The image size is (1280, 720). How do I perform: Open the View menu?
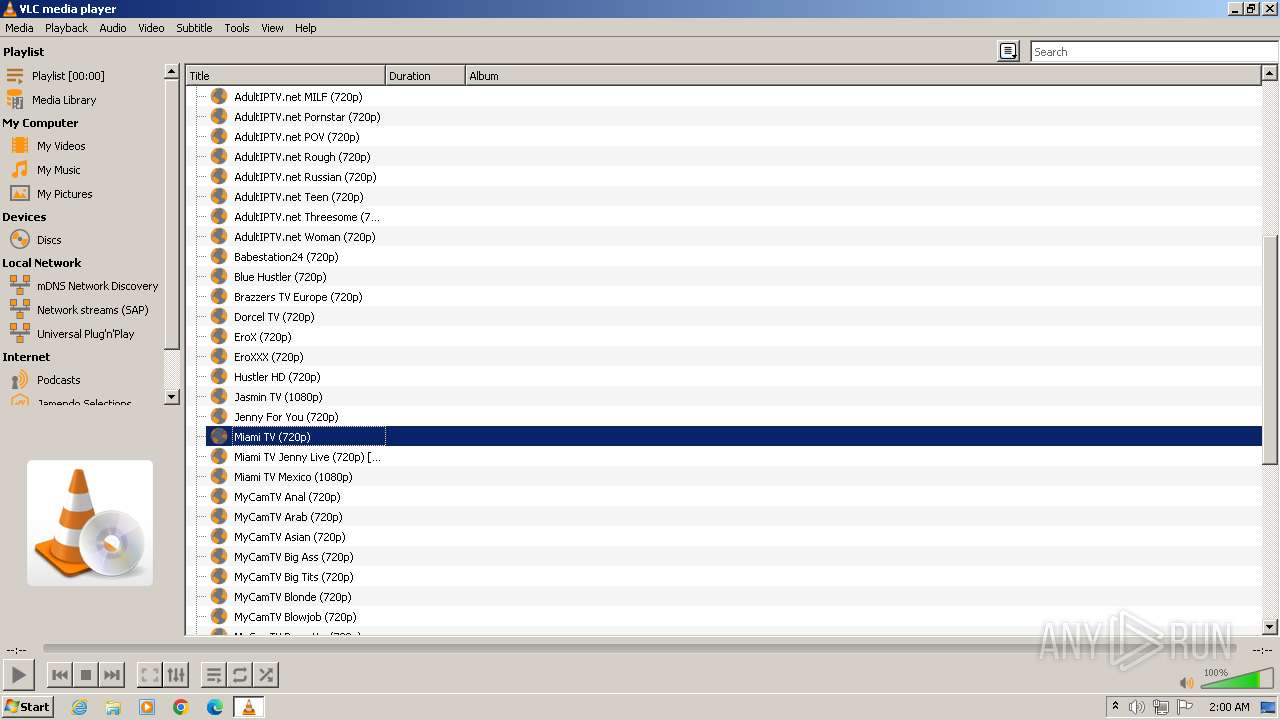point(272,28)
